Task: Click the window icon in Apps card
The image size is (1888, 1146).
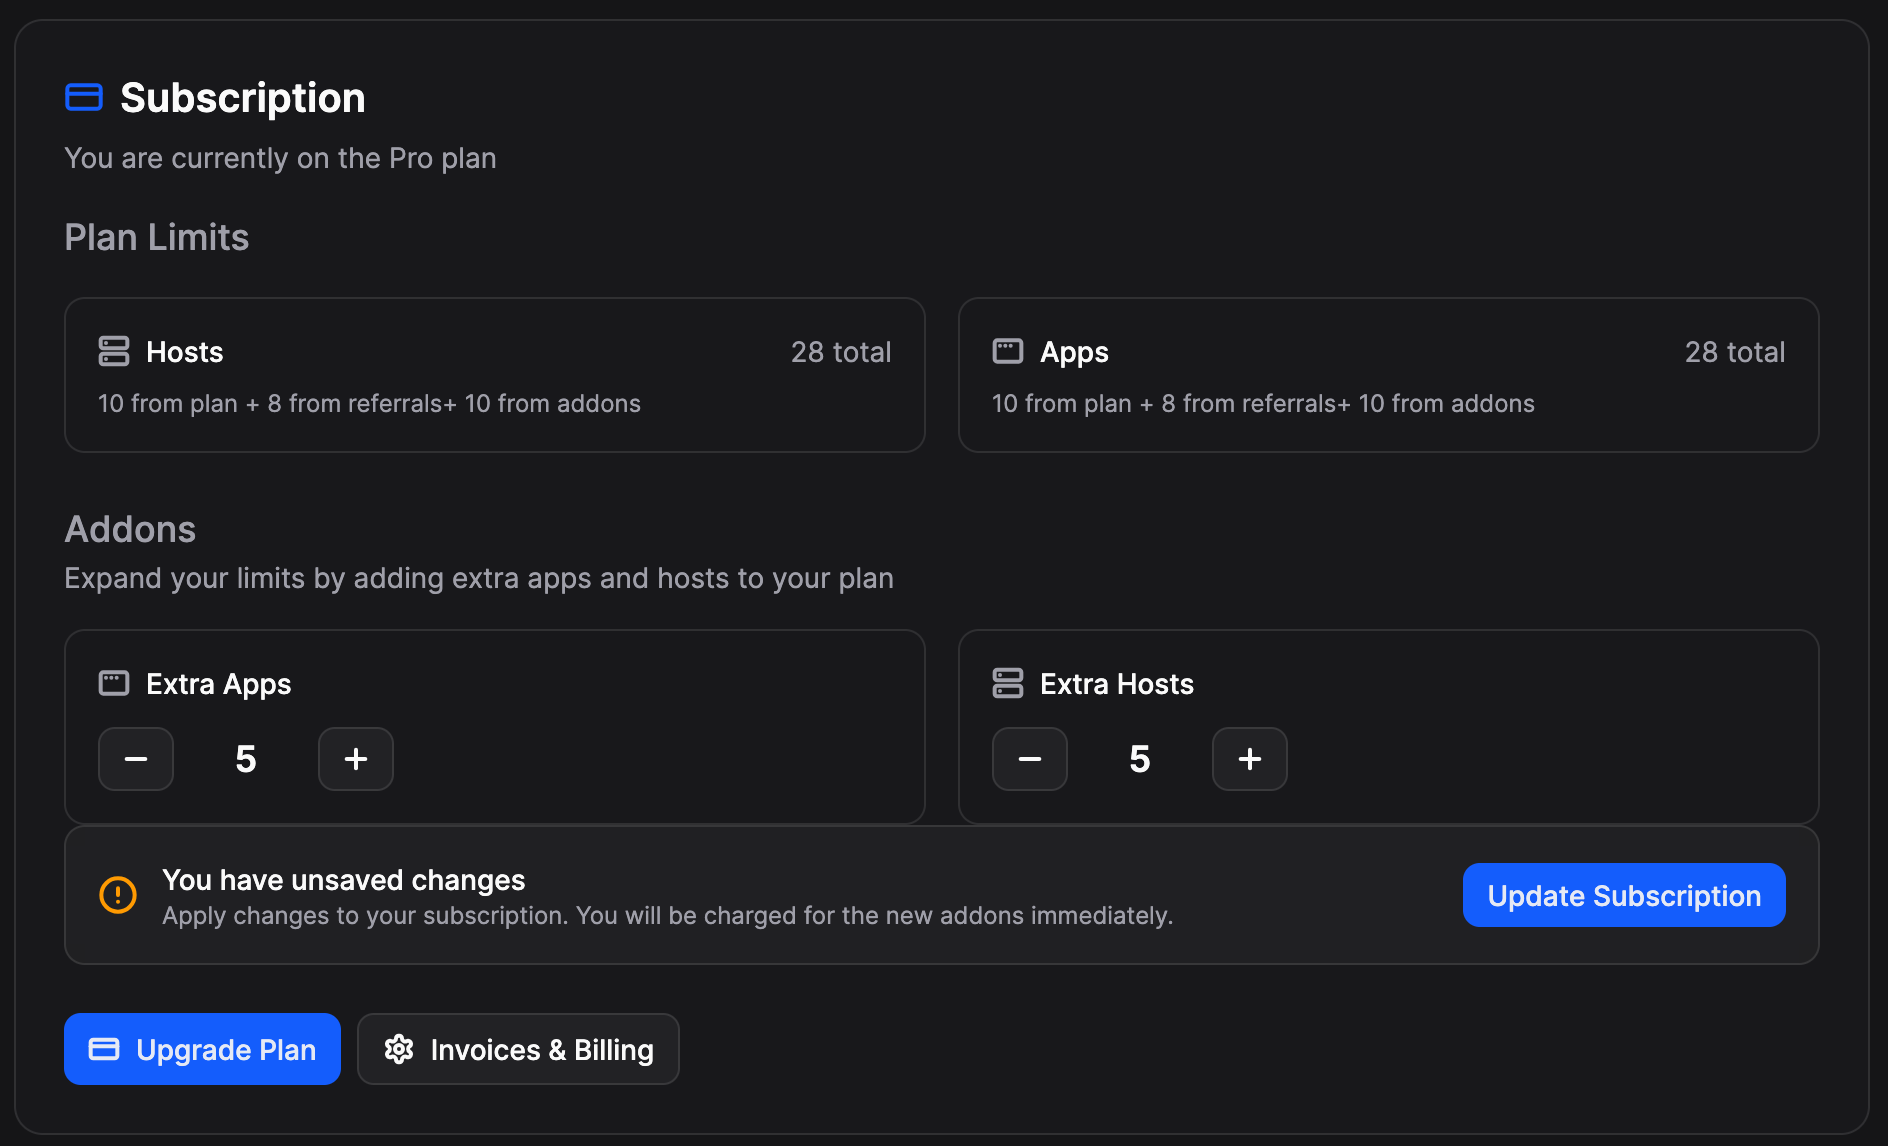Action: pyautogui.click(x=1007, y=351)
